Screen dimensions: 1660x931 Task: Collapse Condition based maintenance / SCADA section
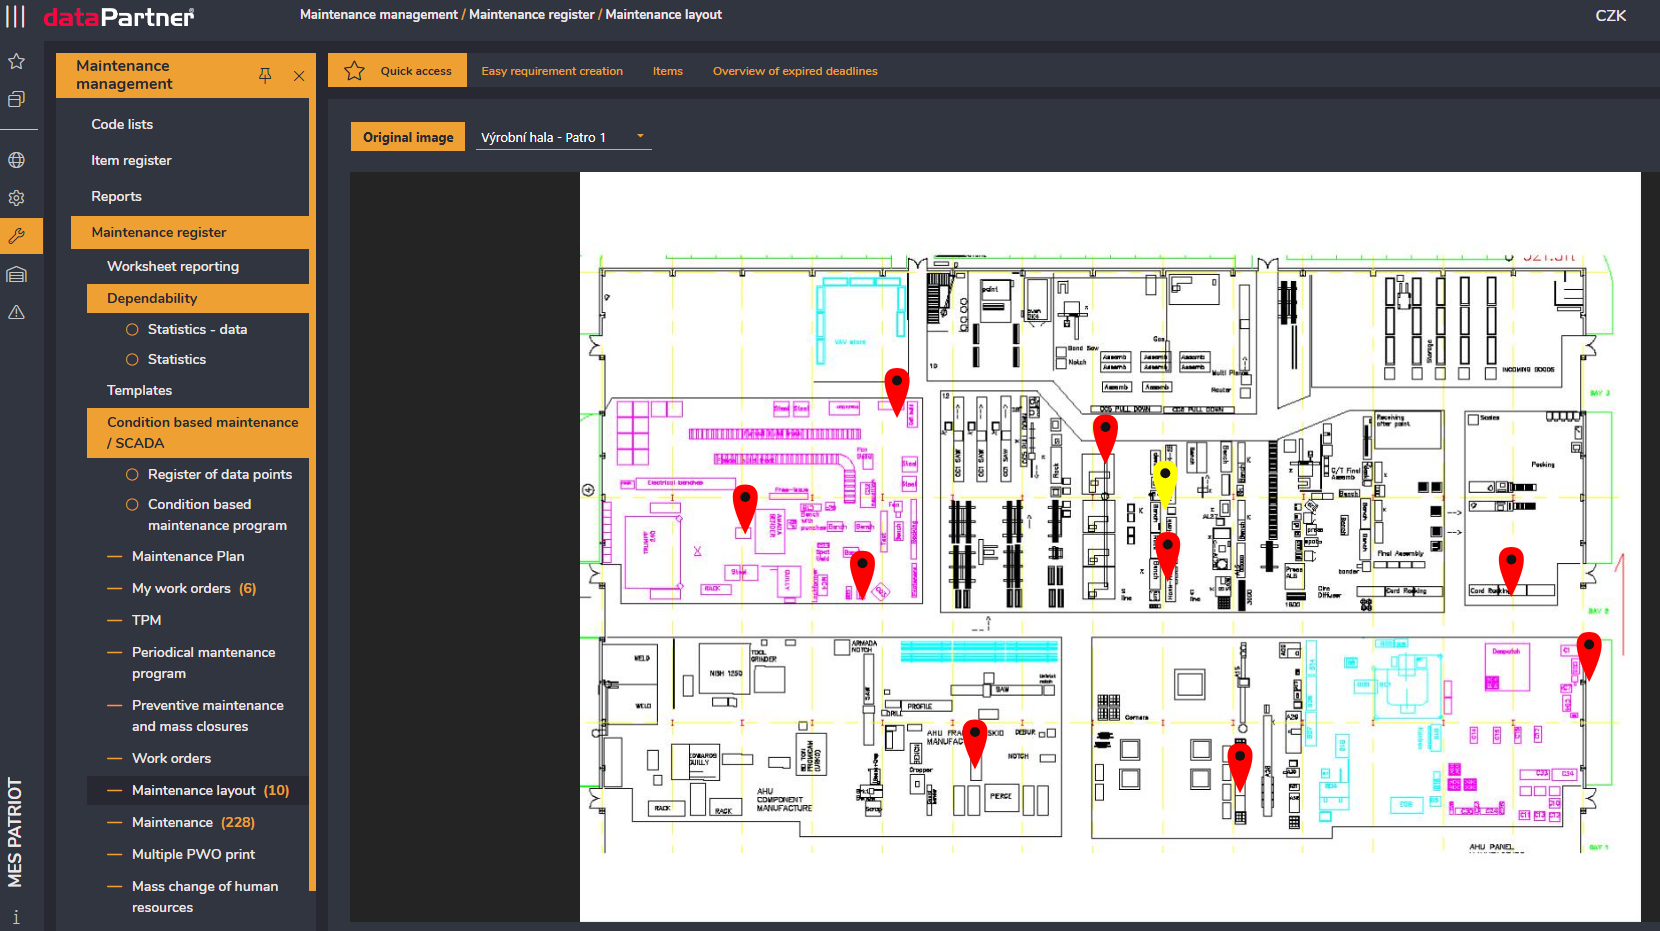[x=198, y=433]
